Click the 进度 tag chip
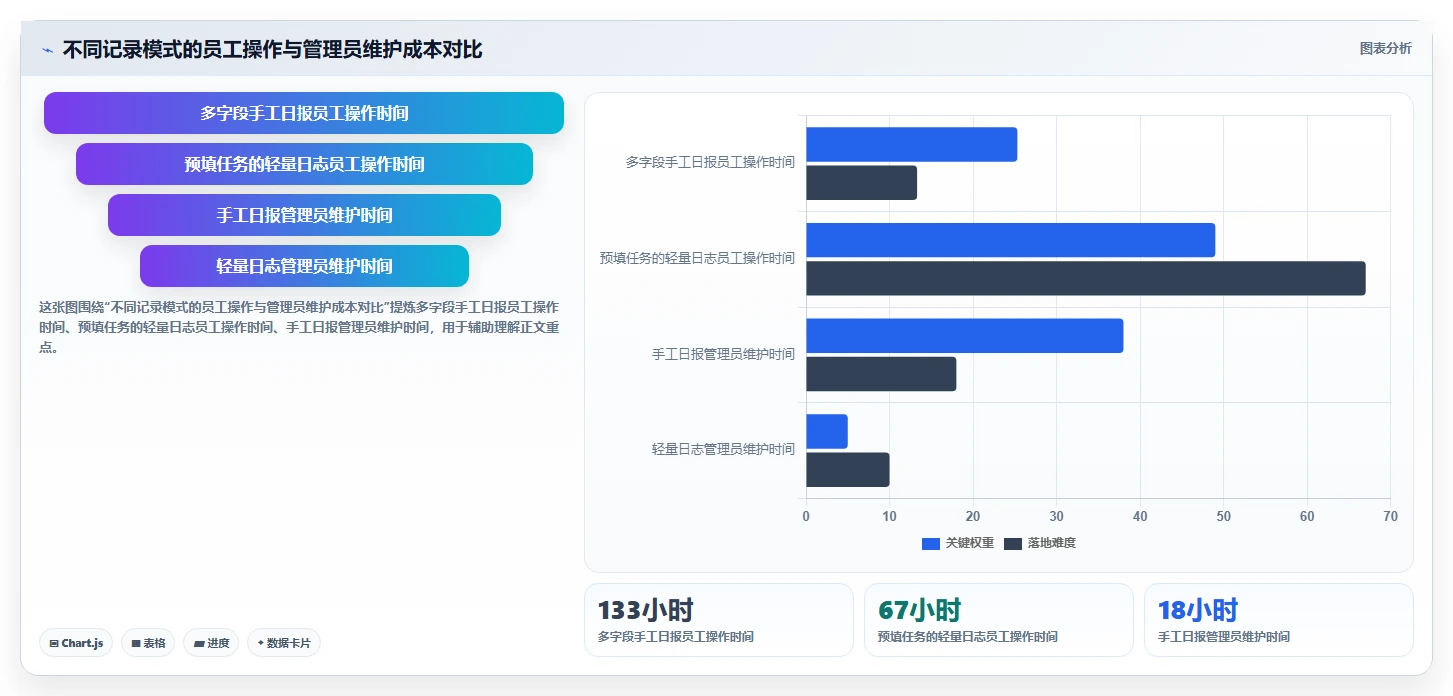Viewport: 1453px width, 696px height. [x=211, y=643]
